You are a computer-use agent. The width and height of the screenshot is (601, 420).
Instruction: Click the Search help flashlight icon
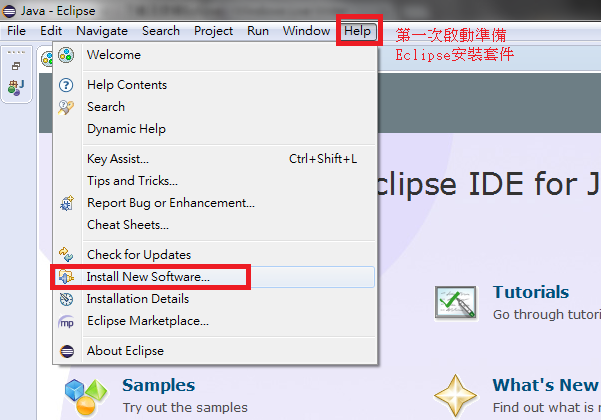point(66,107)
